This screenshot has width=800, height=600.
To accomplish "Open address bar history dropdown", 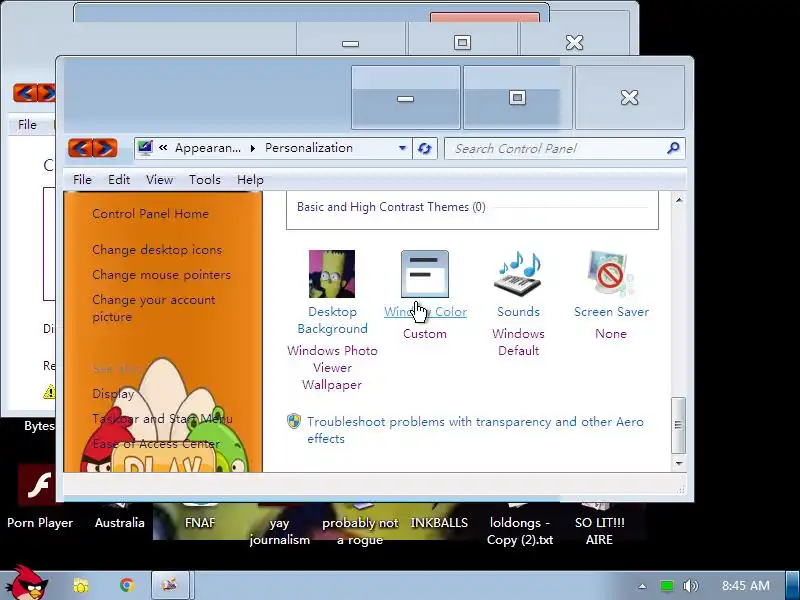I will (402, 148).
